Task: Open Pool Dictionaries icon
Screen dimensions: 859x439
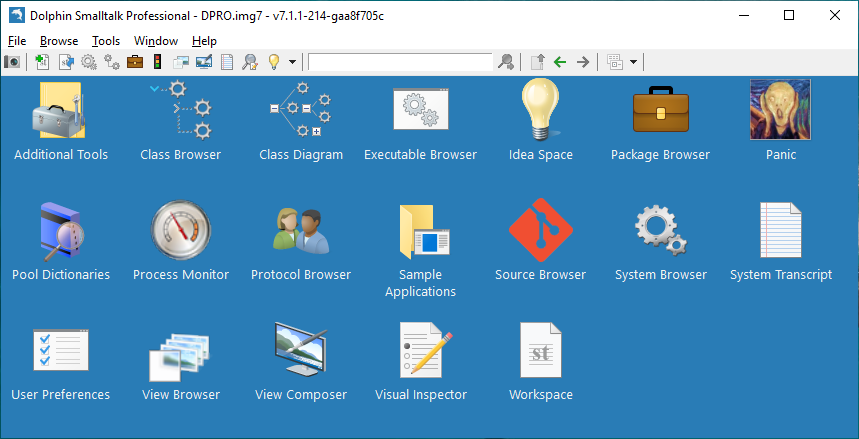Action: coord(60,231)
